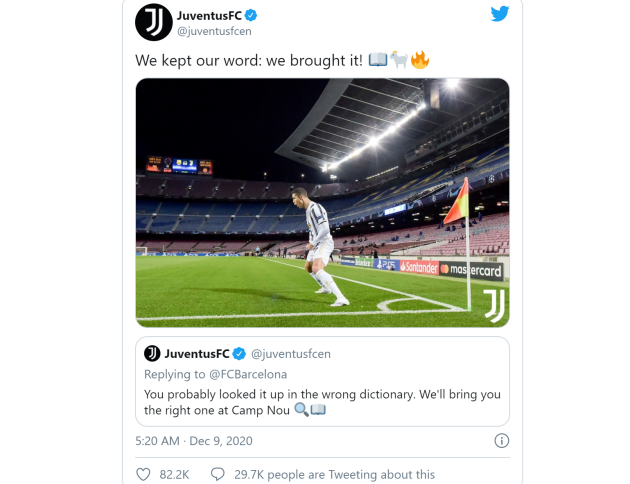
Task: Click the JuventusFC name in quoted tweet
Action: point(197,354)
